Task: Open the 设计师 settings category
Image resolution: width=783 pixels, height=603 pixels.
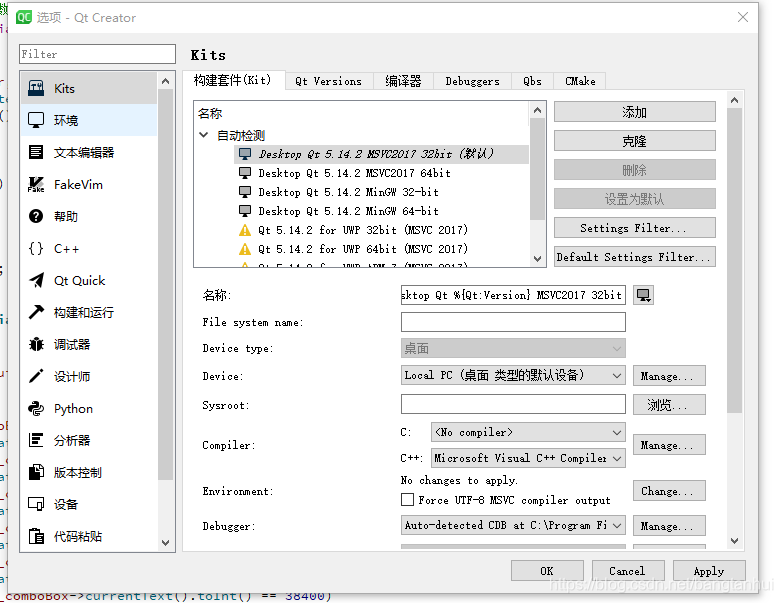Action: coord(89,376)
